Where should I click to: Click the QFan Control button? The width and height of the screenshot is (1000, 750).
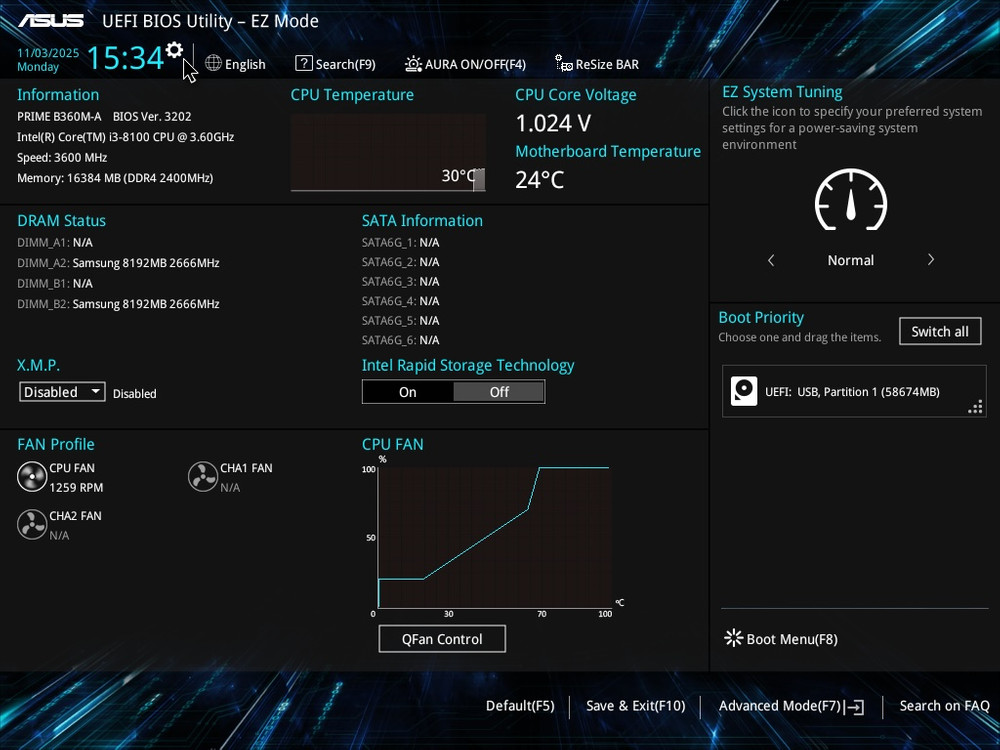click(x=442, y=639)
